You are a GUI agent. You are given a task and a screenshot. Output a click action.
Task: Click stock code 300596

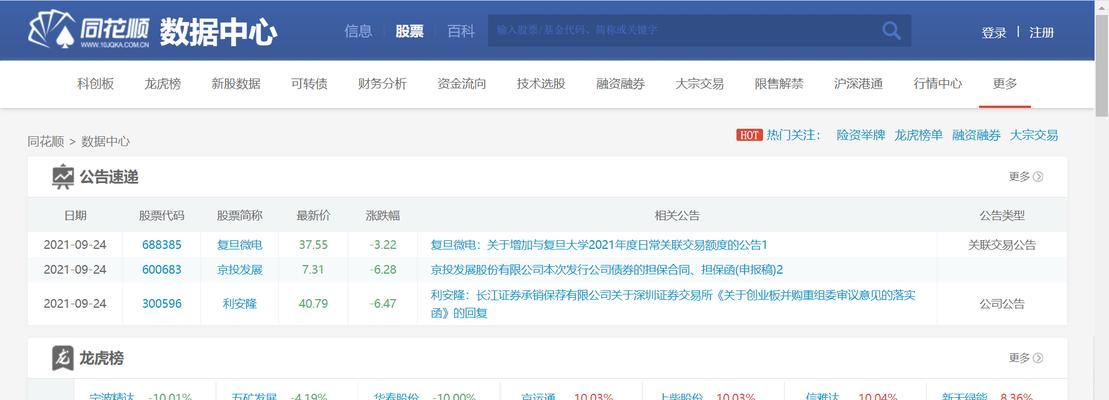[162, 304]
